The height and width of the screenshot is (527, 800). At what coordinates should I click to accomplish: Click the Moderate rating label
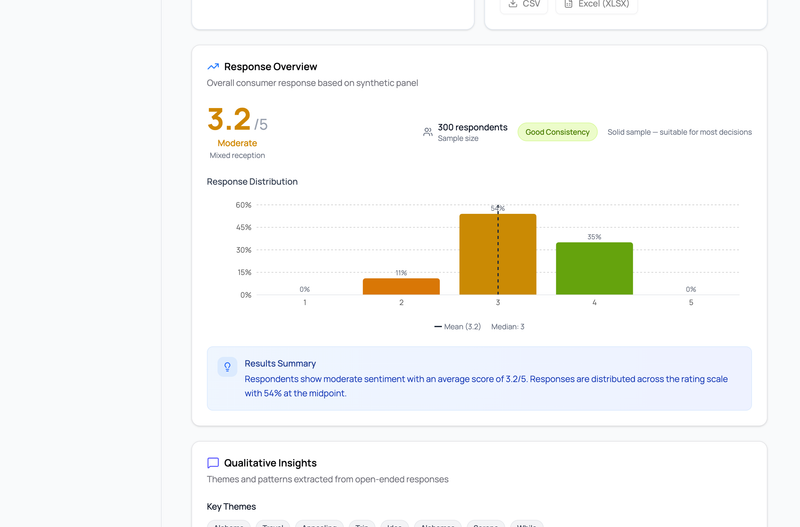click(x=237, y=143)
